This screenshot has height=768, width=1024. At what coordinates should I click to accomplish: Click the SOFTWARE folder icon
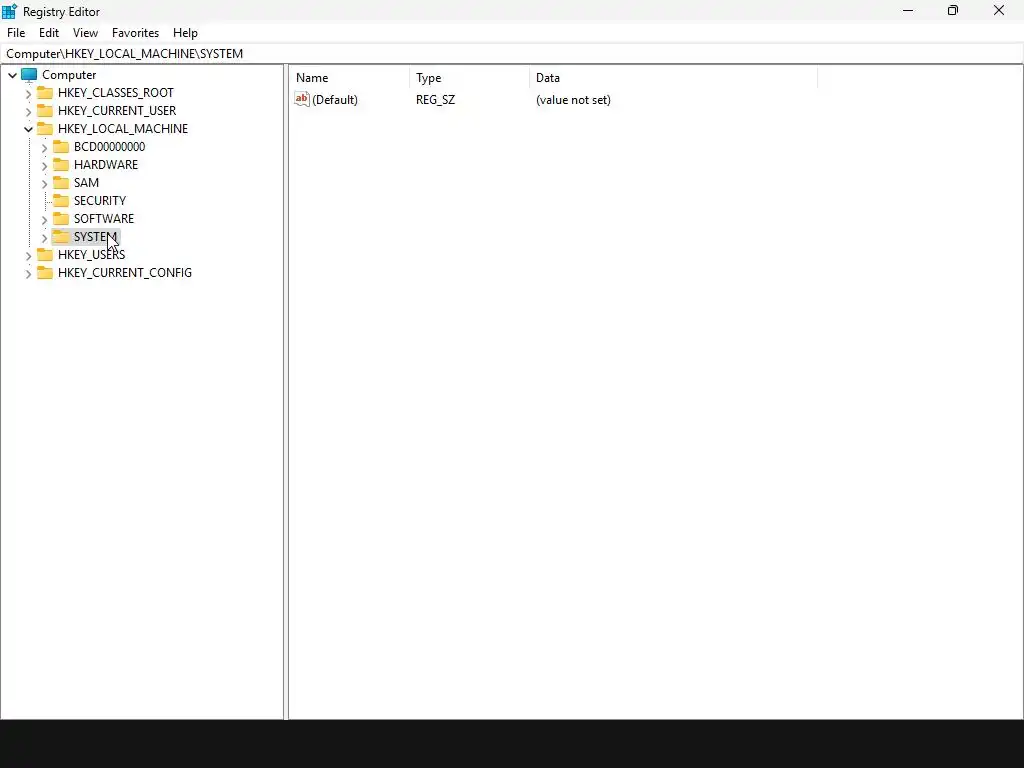pos(61,218)
